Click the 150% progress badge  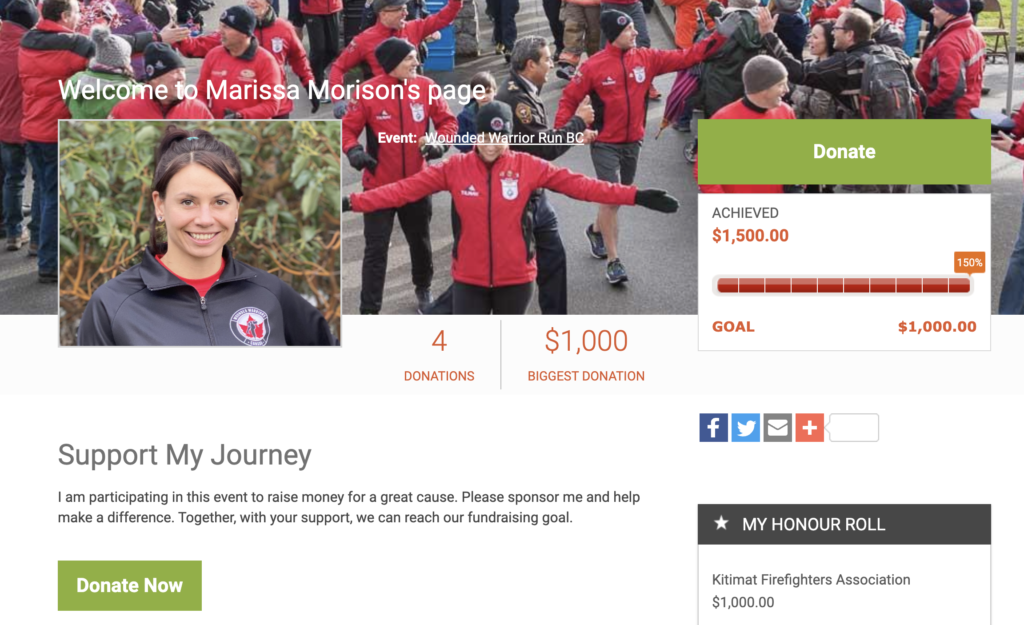[x=969, y=263]
